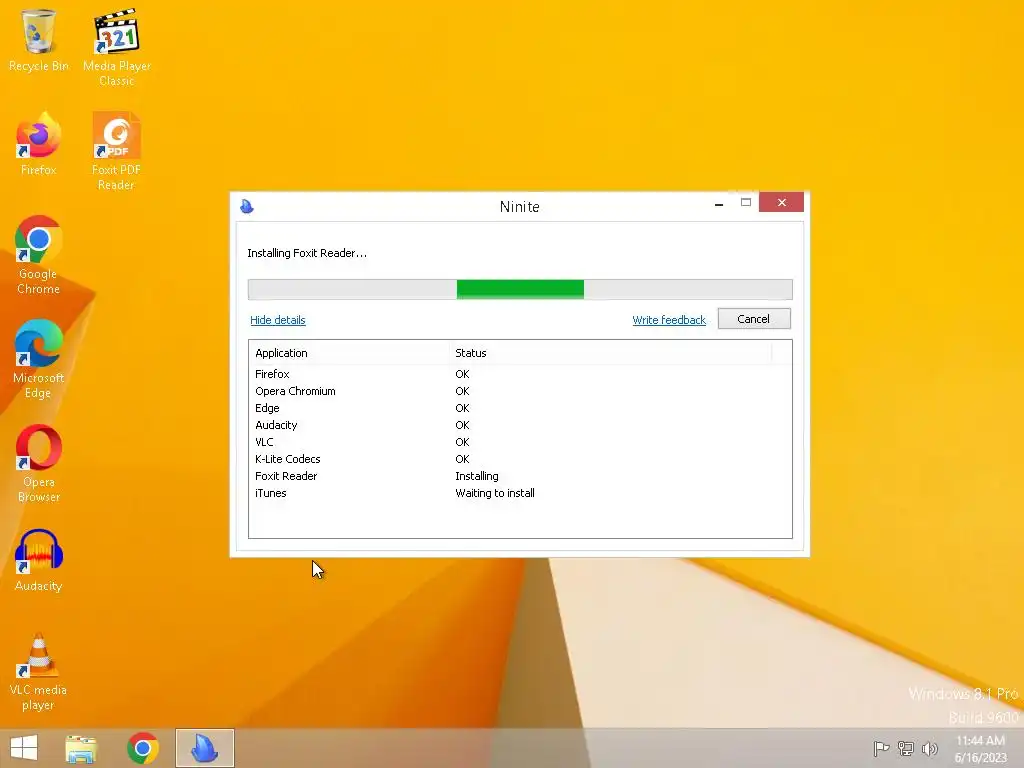
Task: Select the Media Player Classic desktop shortcut
Action: pyautogui.click(x=117, y=47)
